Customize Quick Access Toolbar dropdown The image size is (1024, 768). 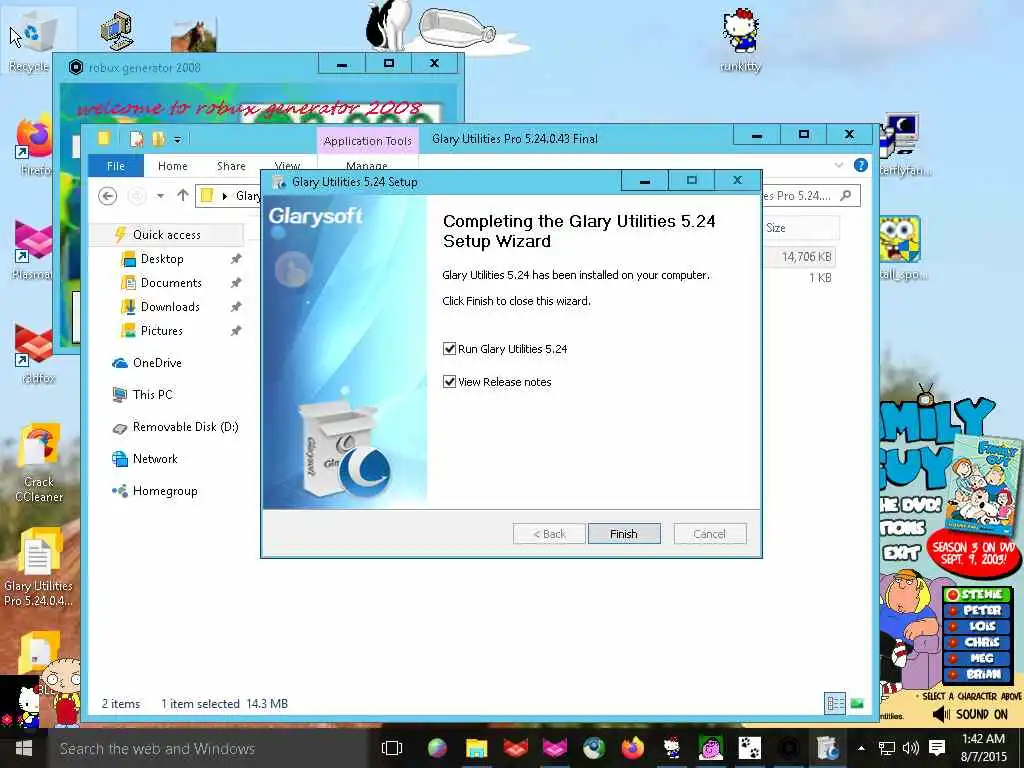tap(178, 138)
